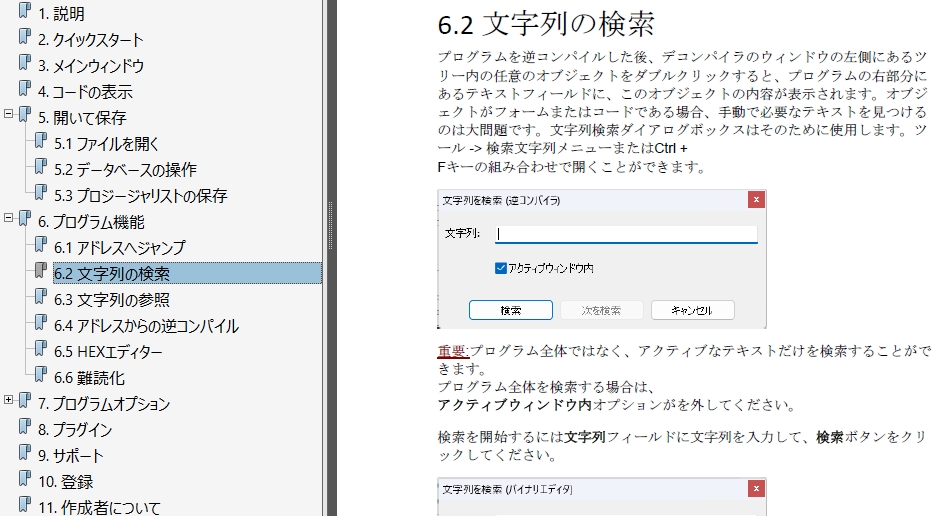Click the bookmark icon beside 8. プラグイン
940x516 pixels.
click(25, 427)
